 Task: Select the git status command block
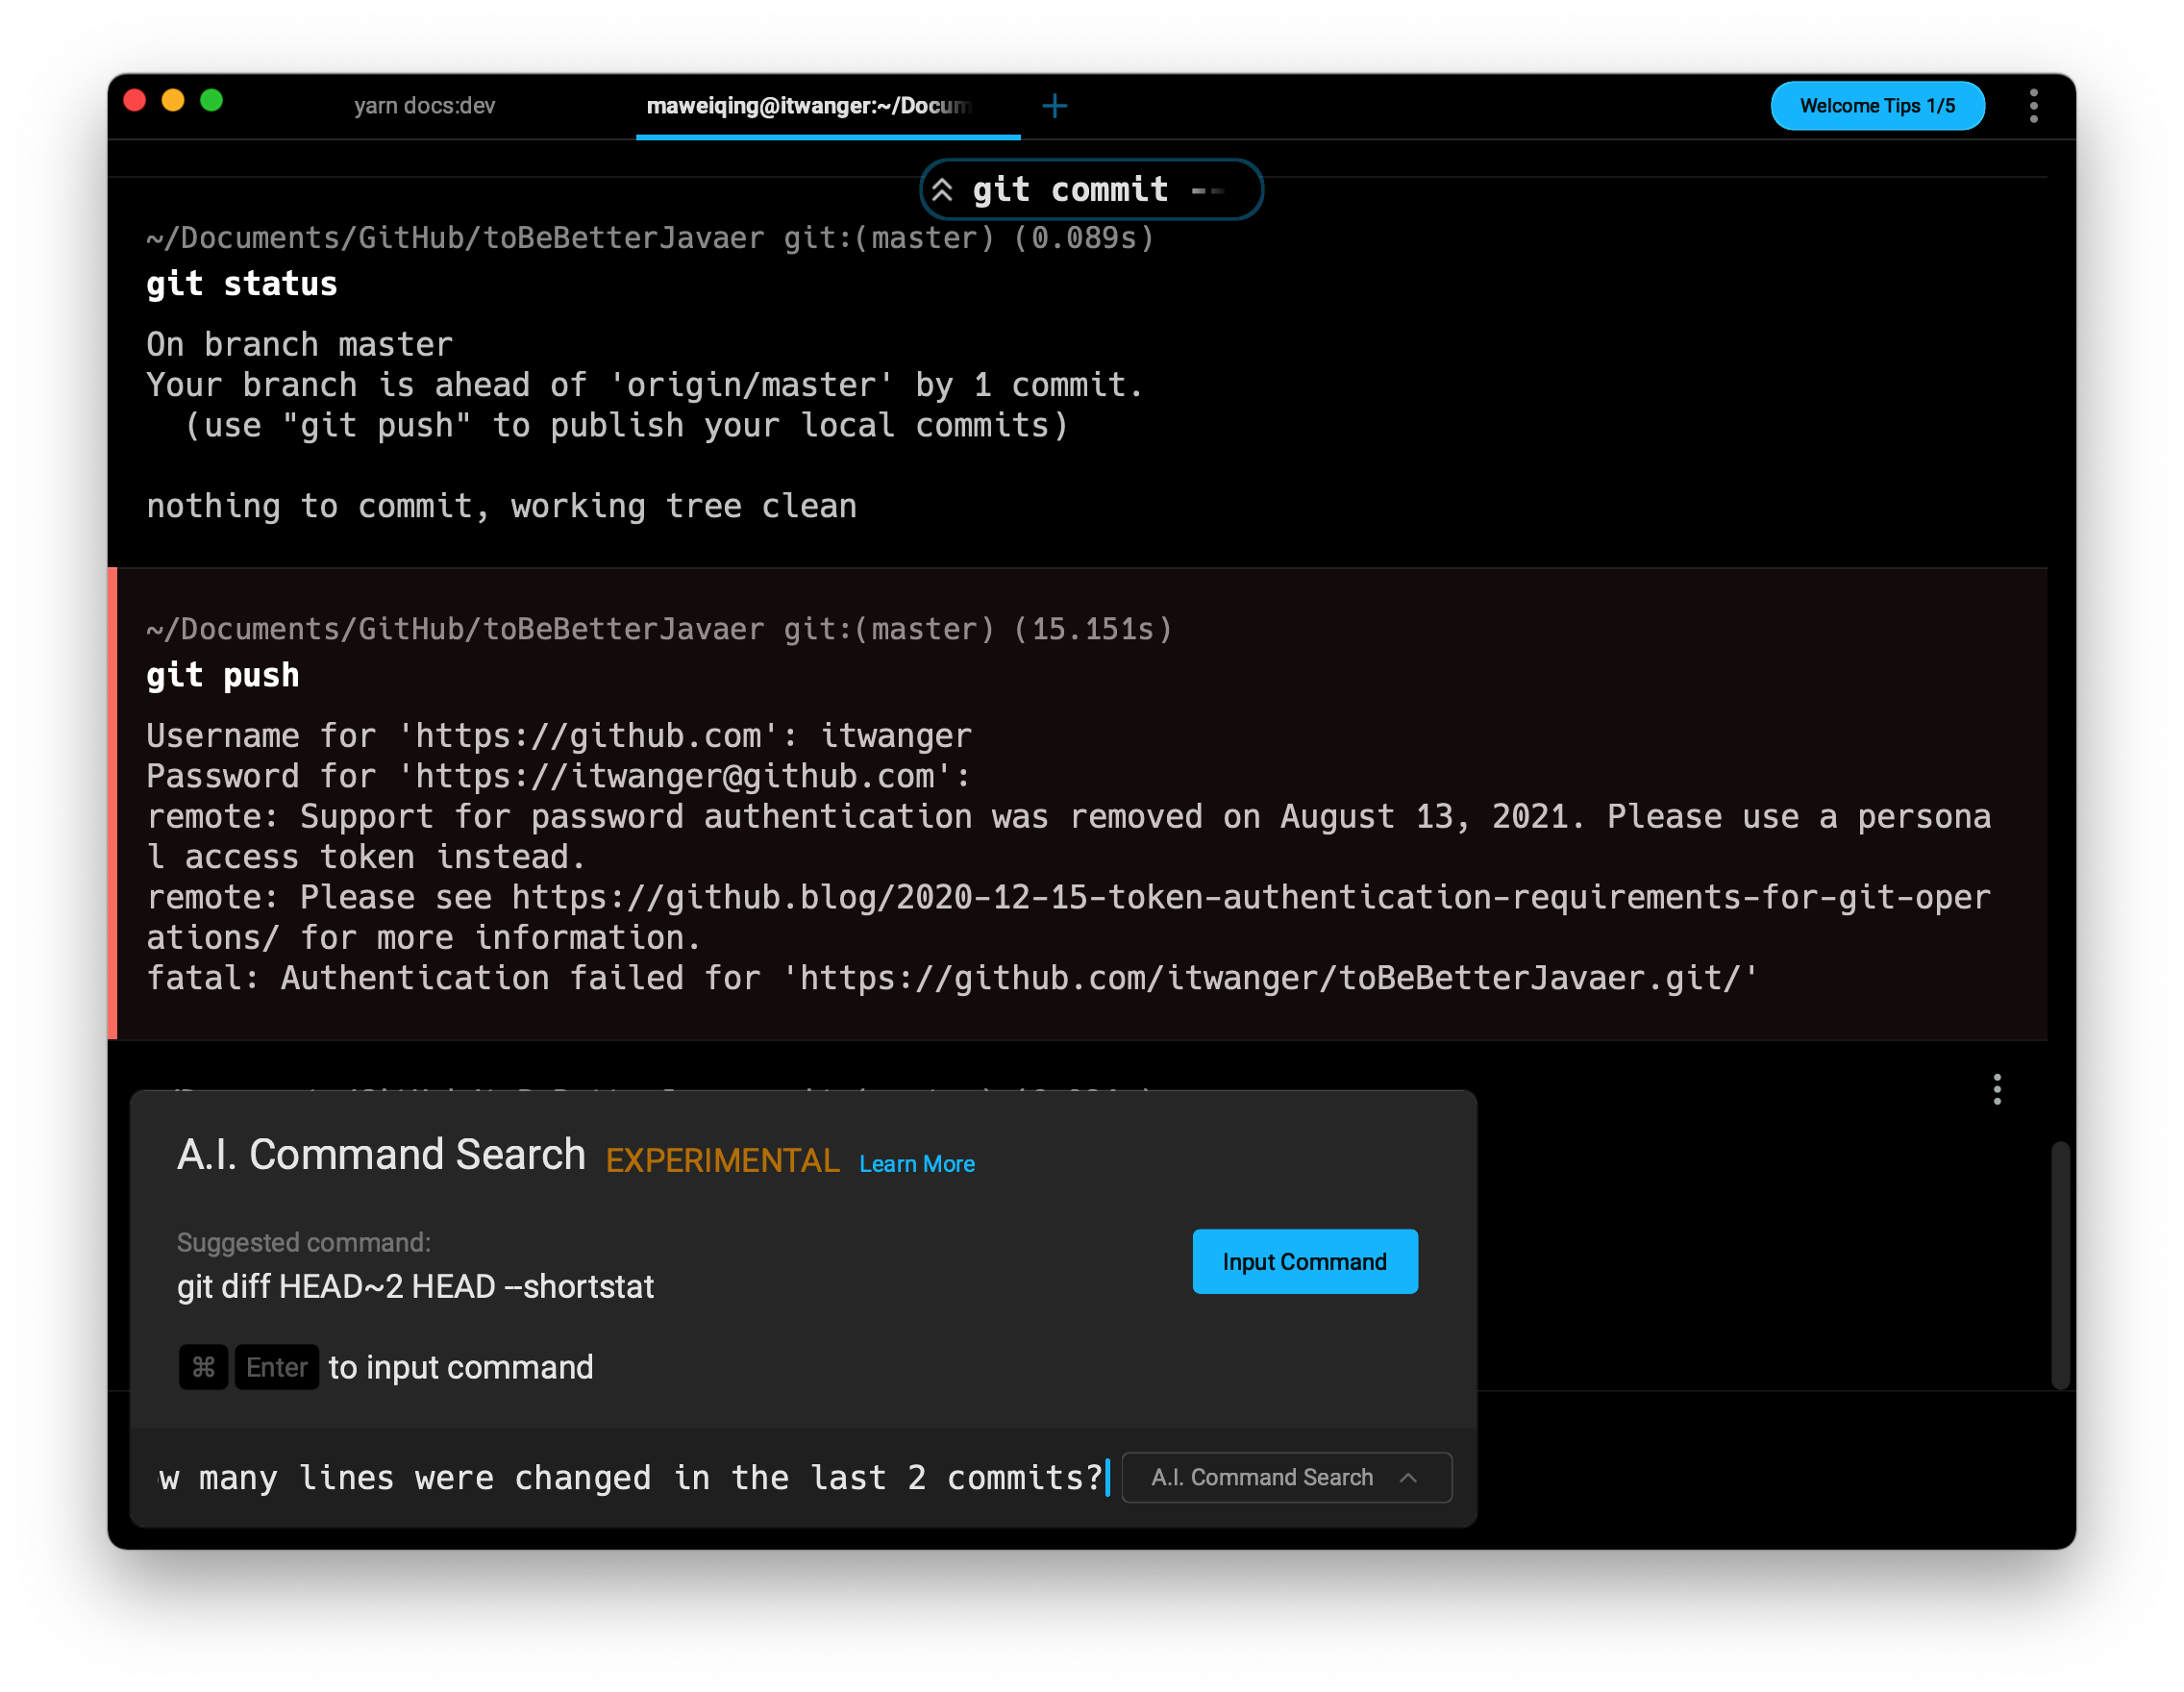click(241, 283)
